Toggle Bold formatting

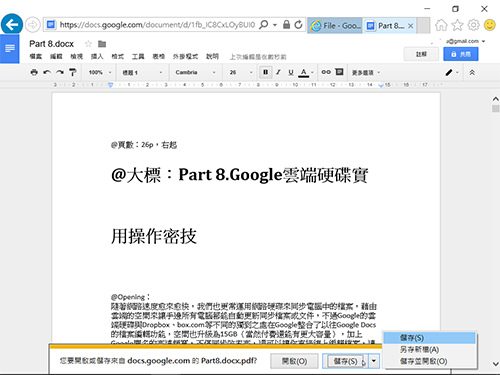click(x=265, y=72)
